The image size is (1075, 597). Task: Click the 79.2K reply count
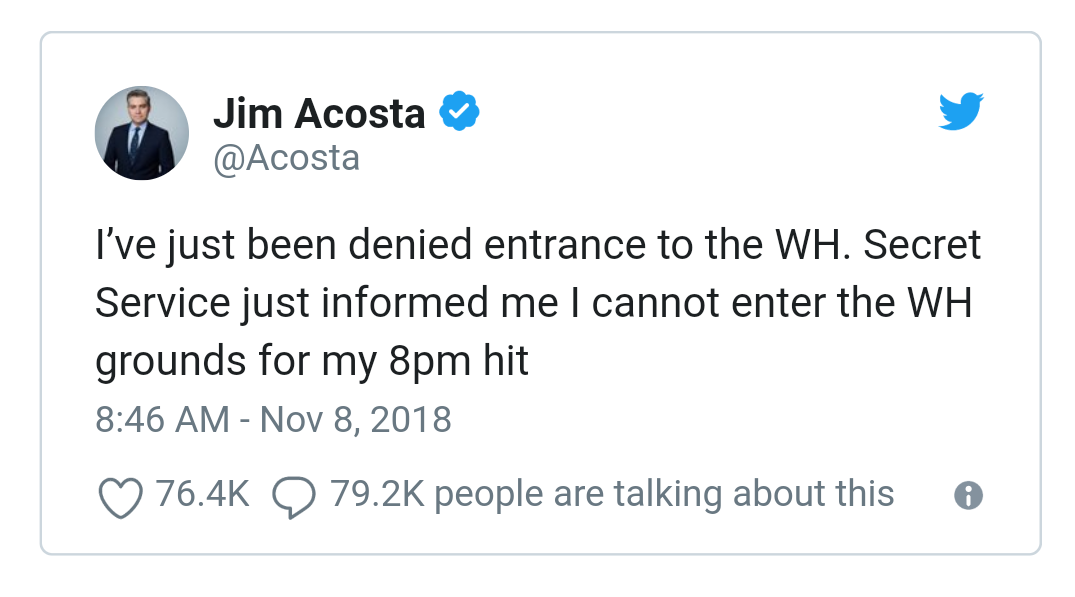click(378, 494)
